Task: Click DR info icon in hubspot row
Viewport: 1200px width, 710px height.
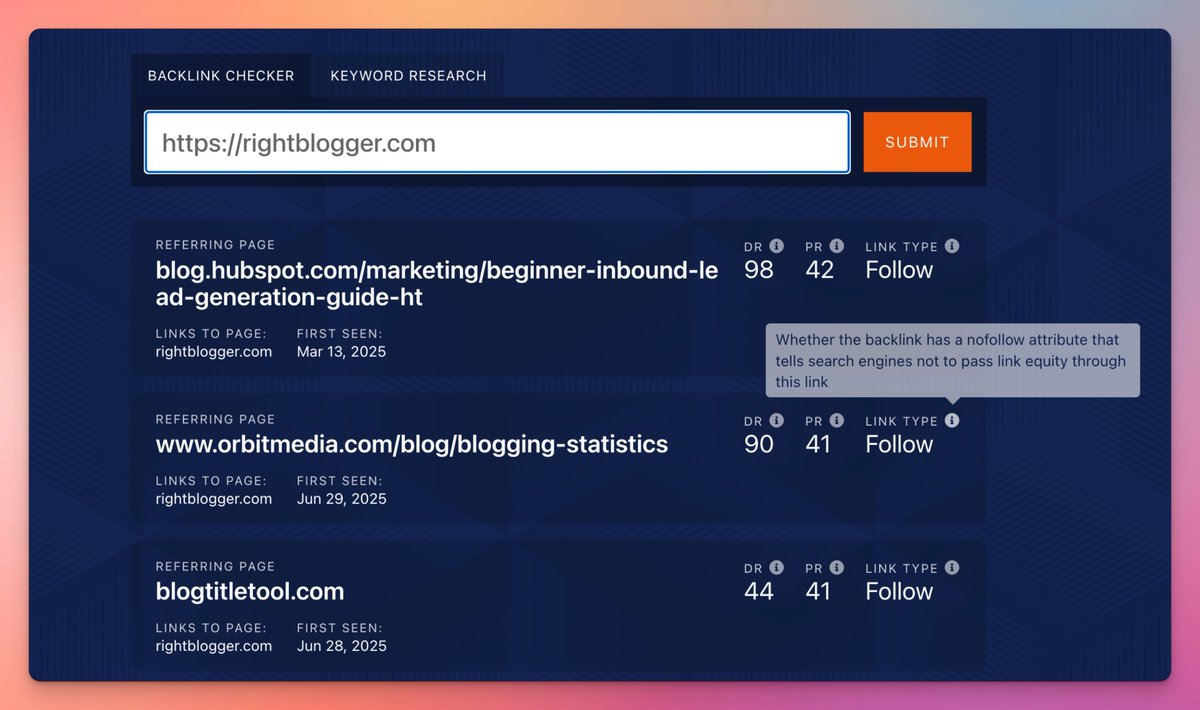Action: coord(777,246)
